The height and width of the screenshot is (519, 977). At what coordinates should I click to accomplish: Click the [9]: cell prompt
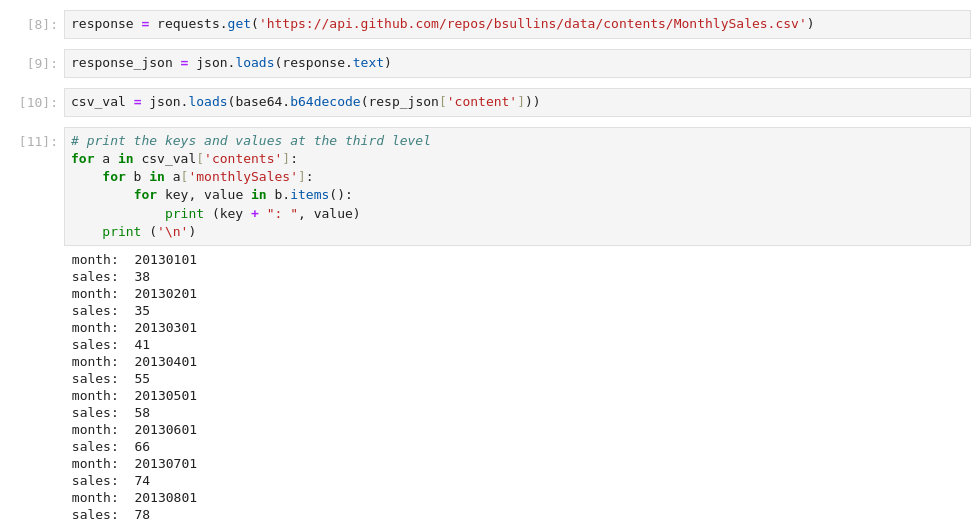click(x=42, y=63)
